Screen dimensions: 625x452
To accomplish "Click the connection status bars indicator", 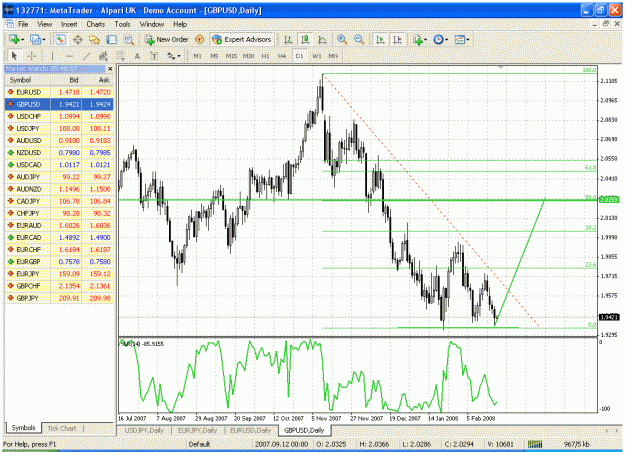I will (x=535, y=444).
